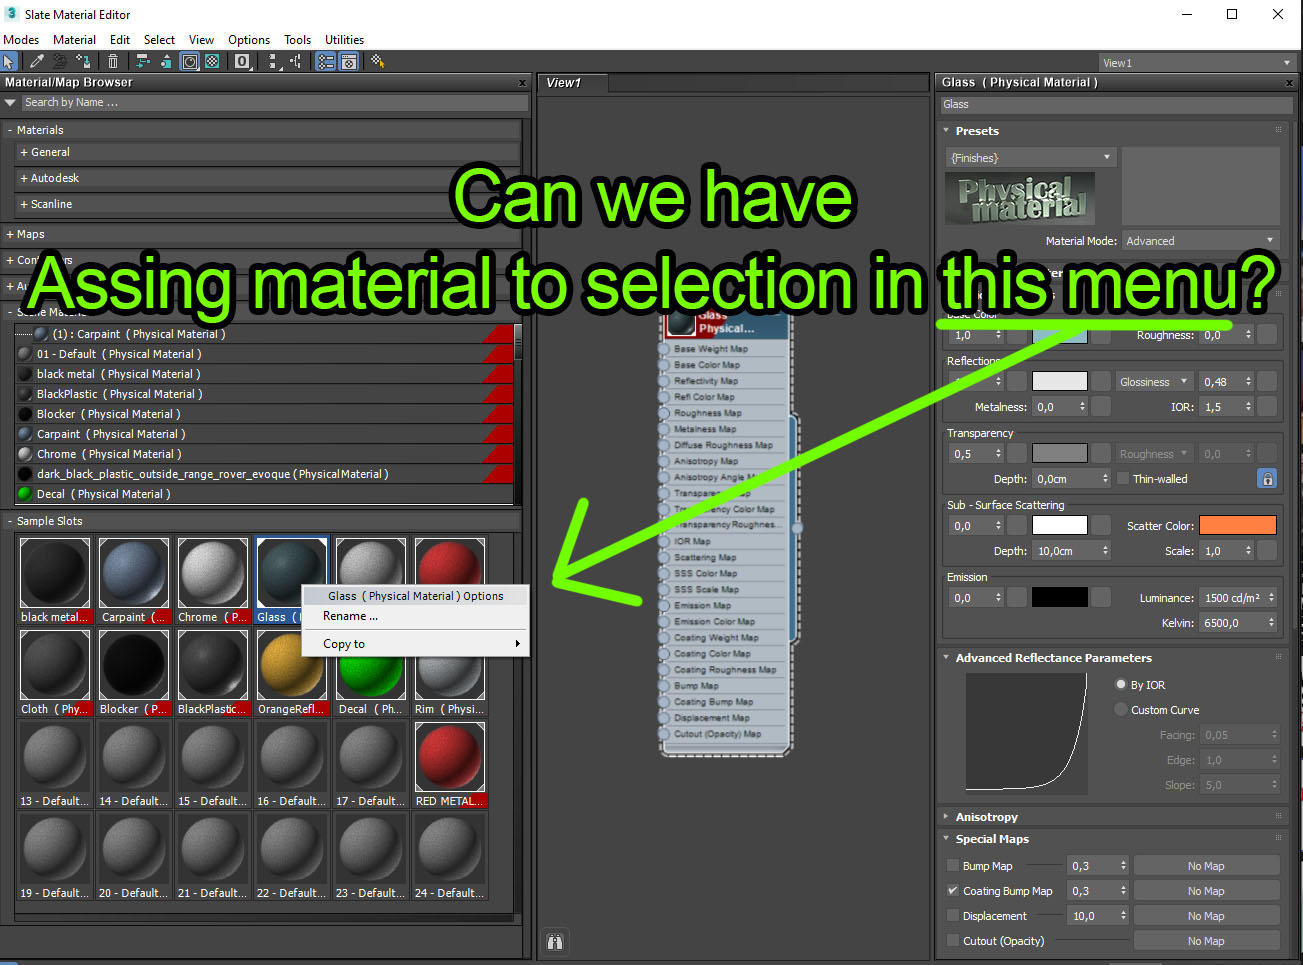Select the arrow Select tool in the toolbar

10,61
